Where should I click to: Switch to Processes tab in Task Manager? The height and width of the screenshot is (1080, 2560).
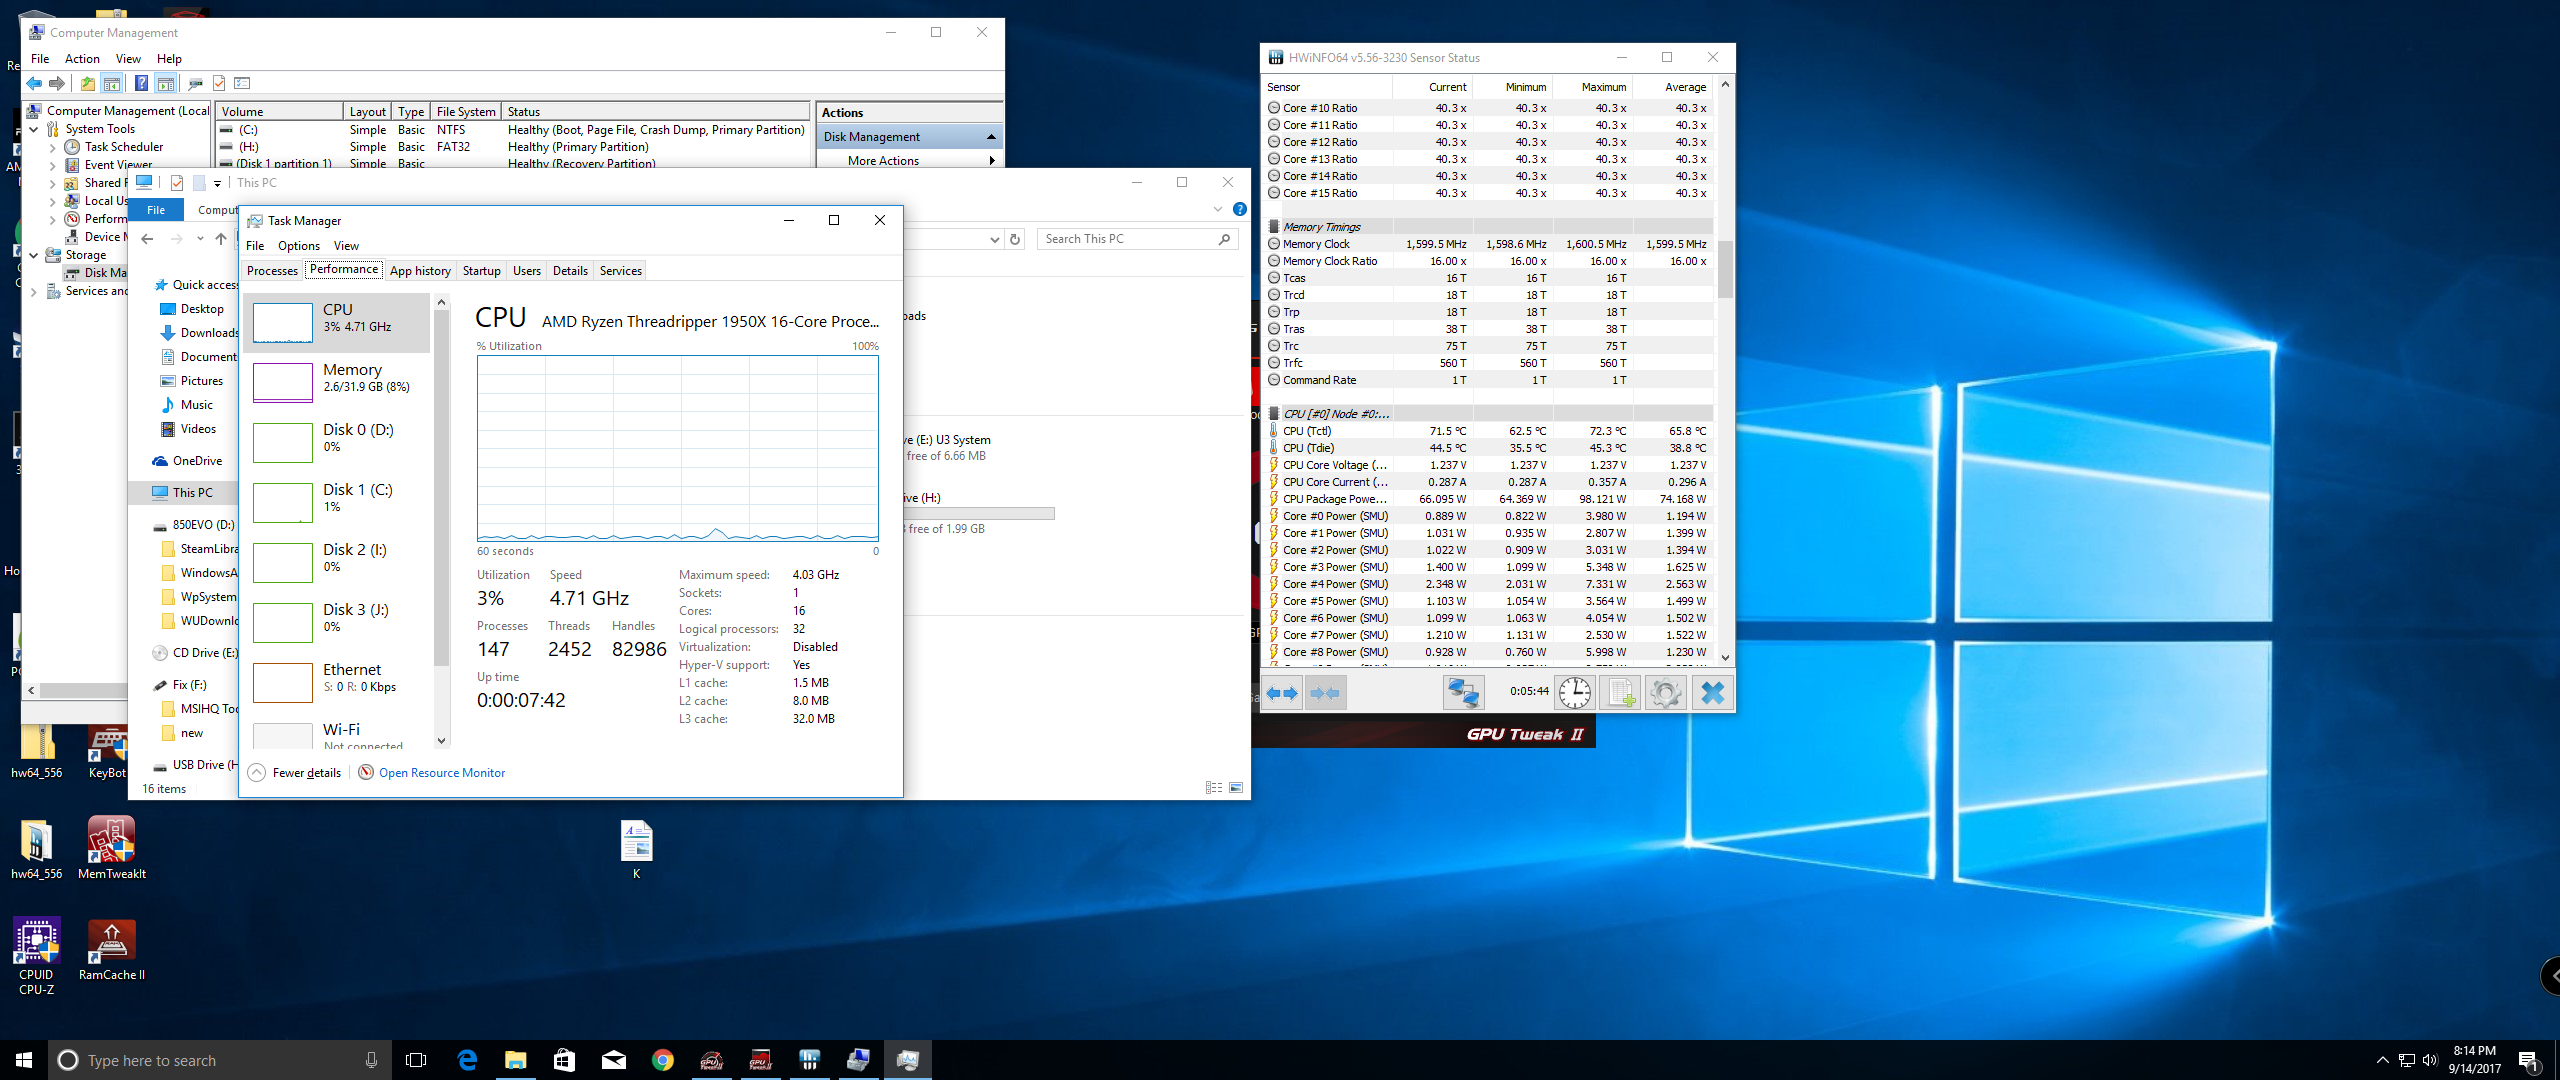(272, 271)
